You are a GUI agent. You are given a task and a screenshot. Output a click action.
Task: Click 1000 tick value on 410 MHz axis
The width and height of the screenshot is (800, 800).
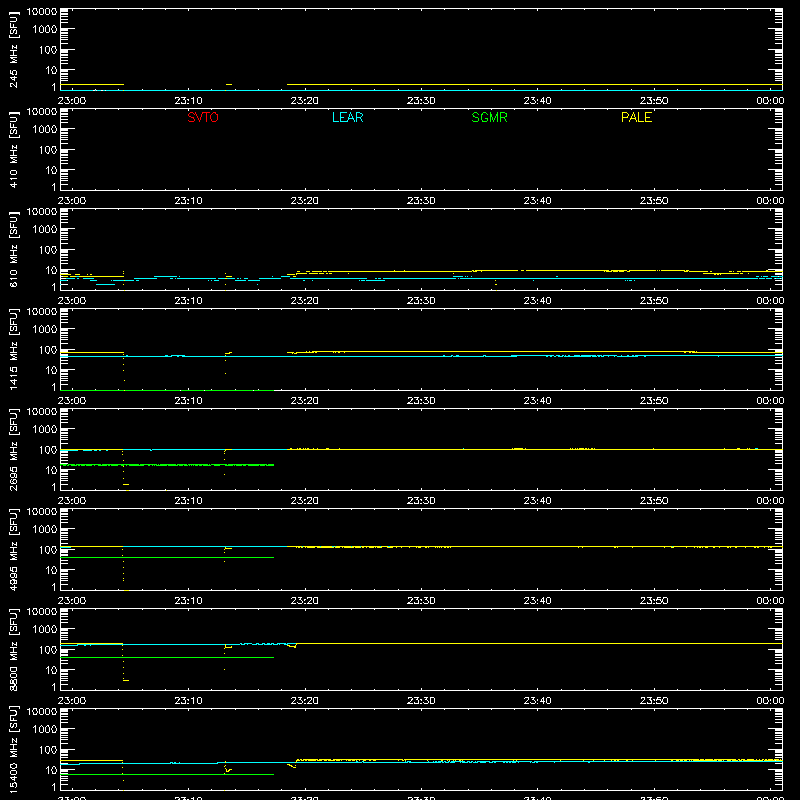45,130
